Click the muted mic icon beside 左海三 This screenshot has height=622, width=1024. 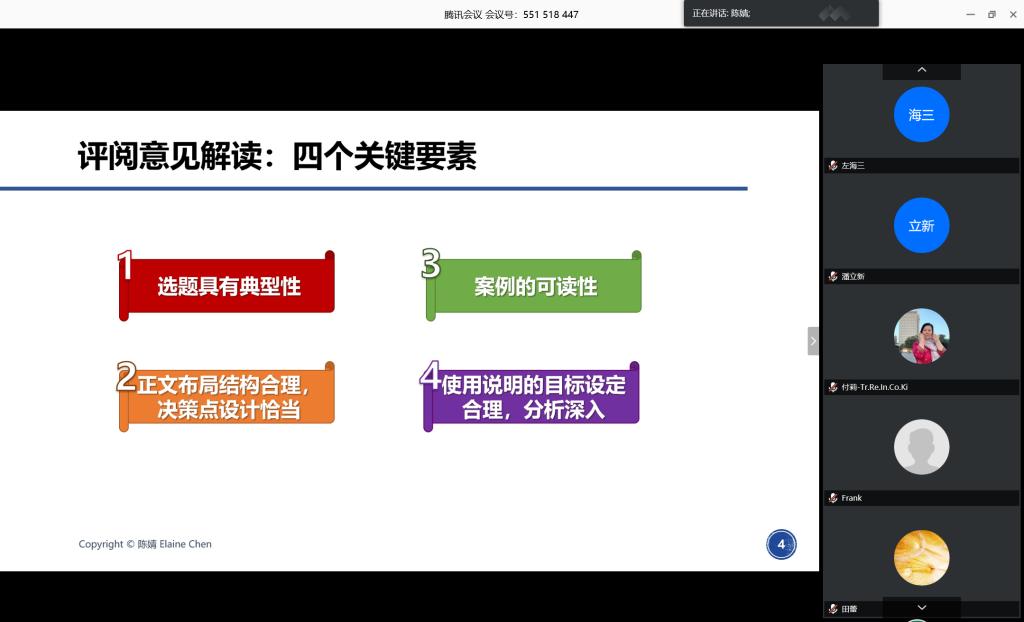pyautogui.click(x=833, y=166)
